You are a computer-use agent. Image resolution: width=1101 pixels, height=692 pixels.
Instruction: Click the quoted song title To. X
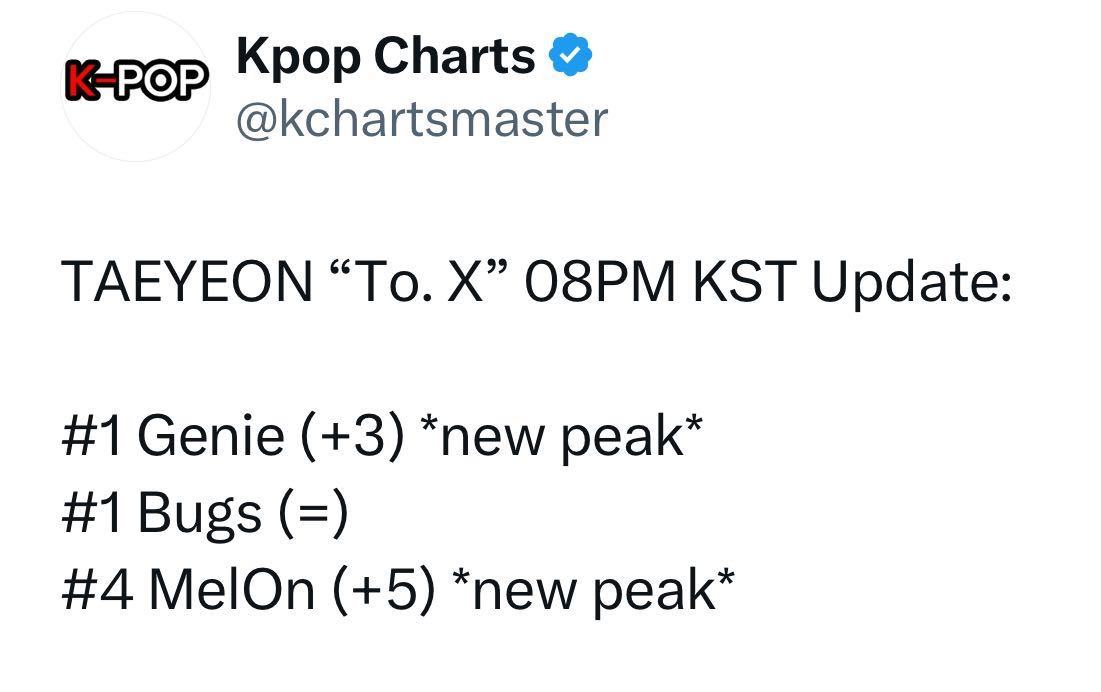[418, 282]
